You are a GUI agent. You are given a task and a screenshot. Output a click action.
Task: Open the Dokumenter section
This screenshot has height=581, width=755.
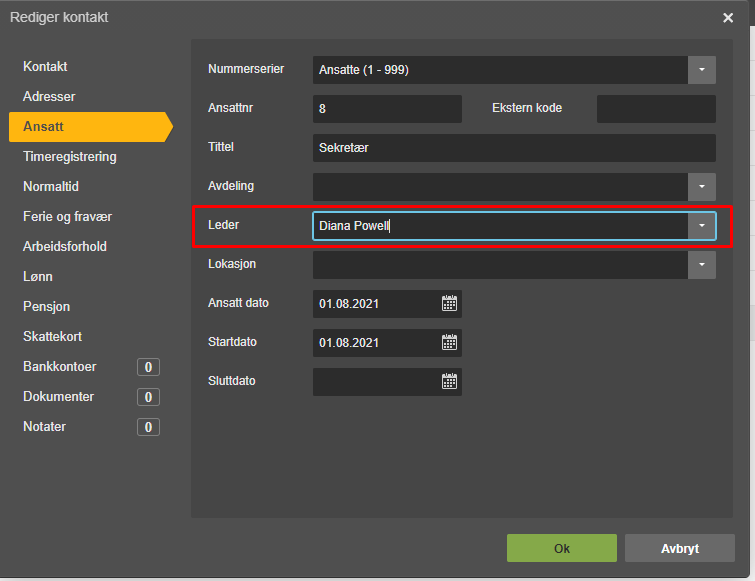pyautogui.click(x=59, y=397)
